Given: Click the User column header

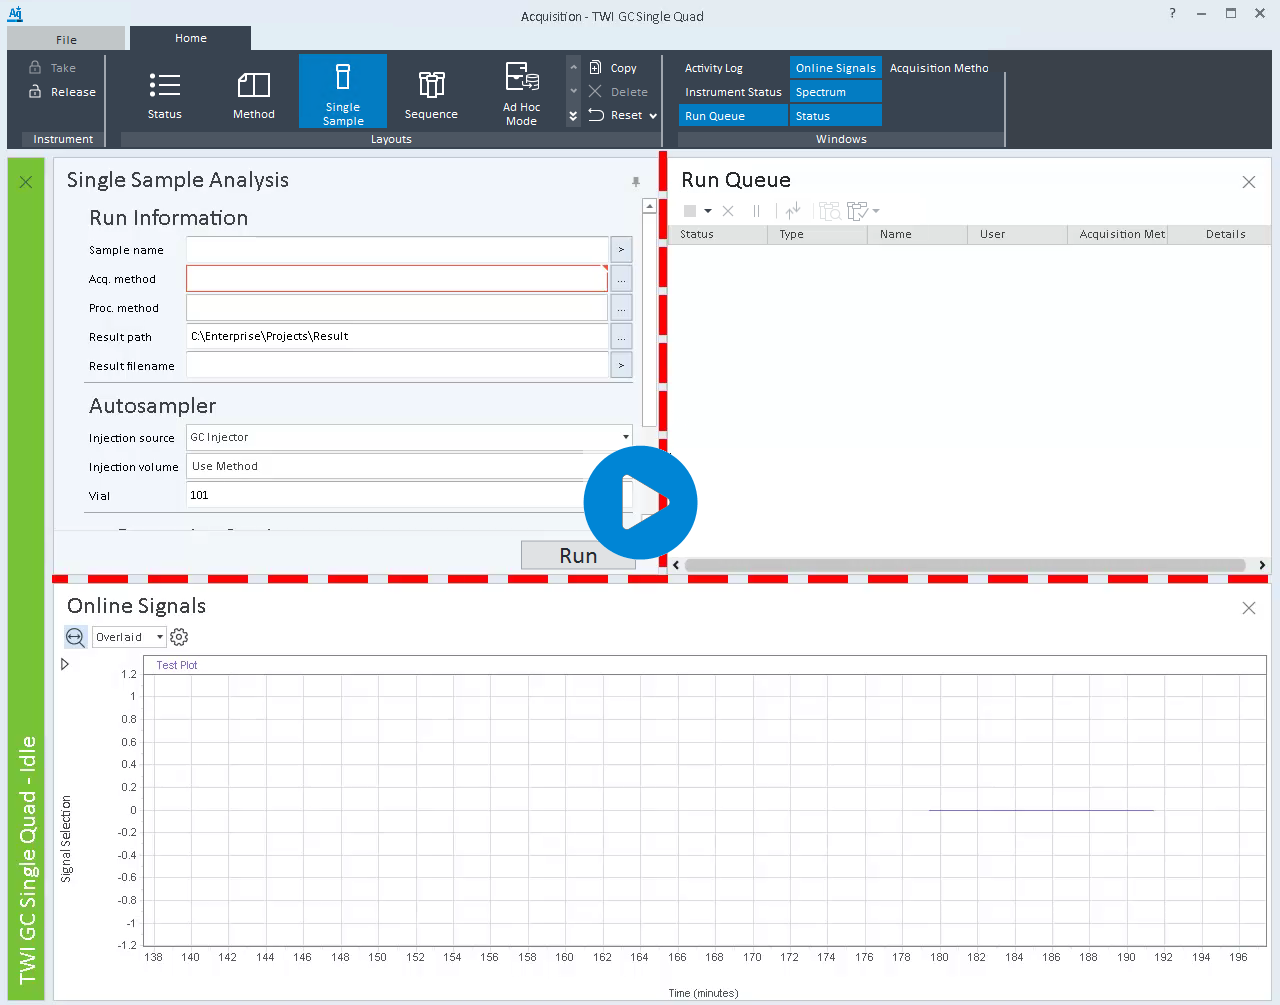Looking at the screenshot, I should coord(1017,234).
